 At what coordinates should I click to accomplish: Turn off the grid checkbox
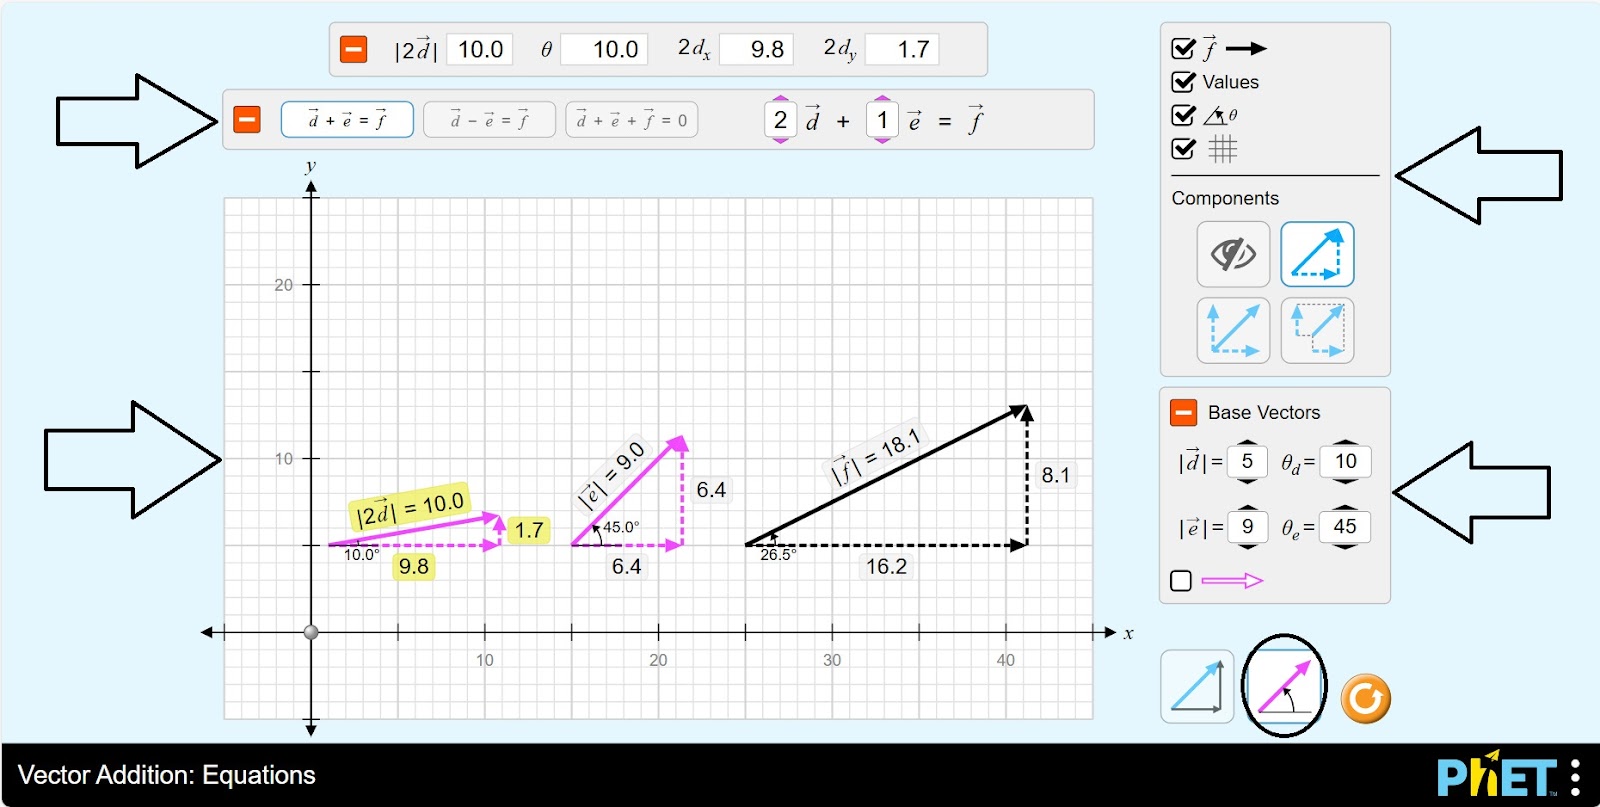[x=1183, y=149]
